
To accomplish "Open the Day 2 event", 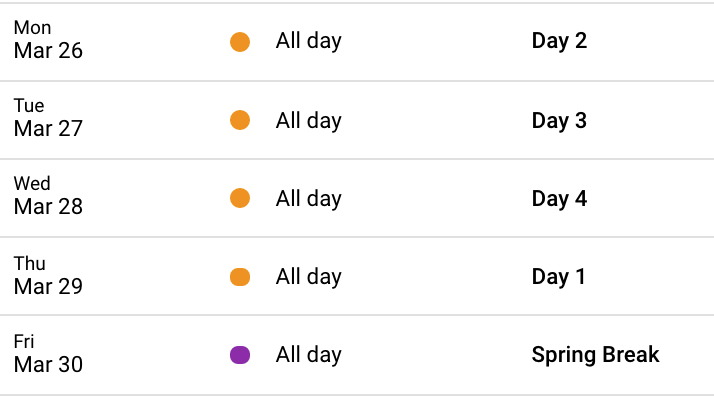I will (559, 41).
